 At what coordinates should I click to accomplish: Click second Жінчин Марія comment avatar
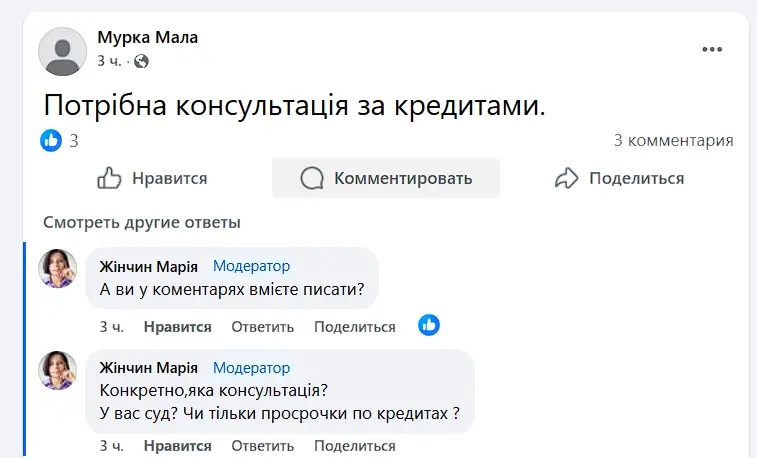point(58,370)
